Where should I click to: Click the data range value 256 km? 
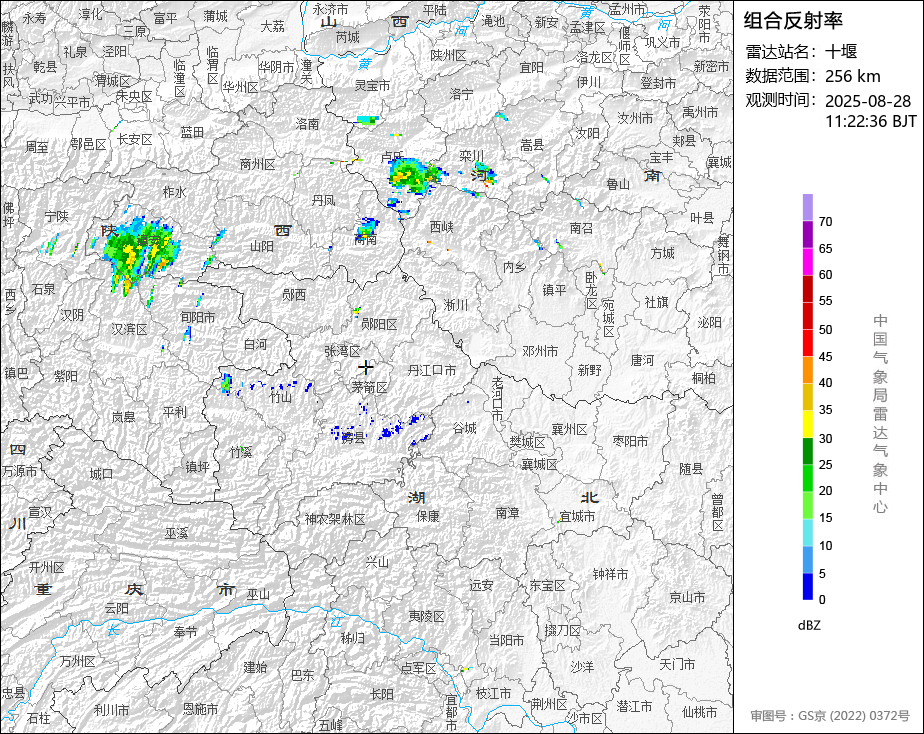coord(852,76)
